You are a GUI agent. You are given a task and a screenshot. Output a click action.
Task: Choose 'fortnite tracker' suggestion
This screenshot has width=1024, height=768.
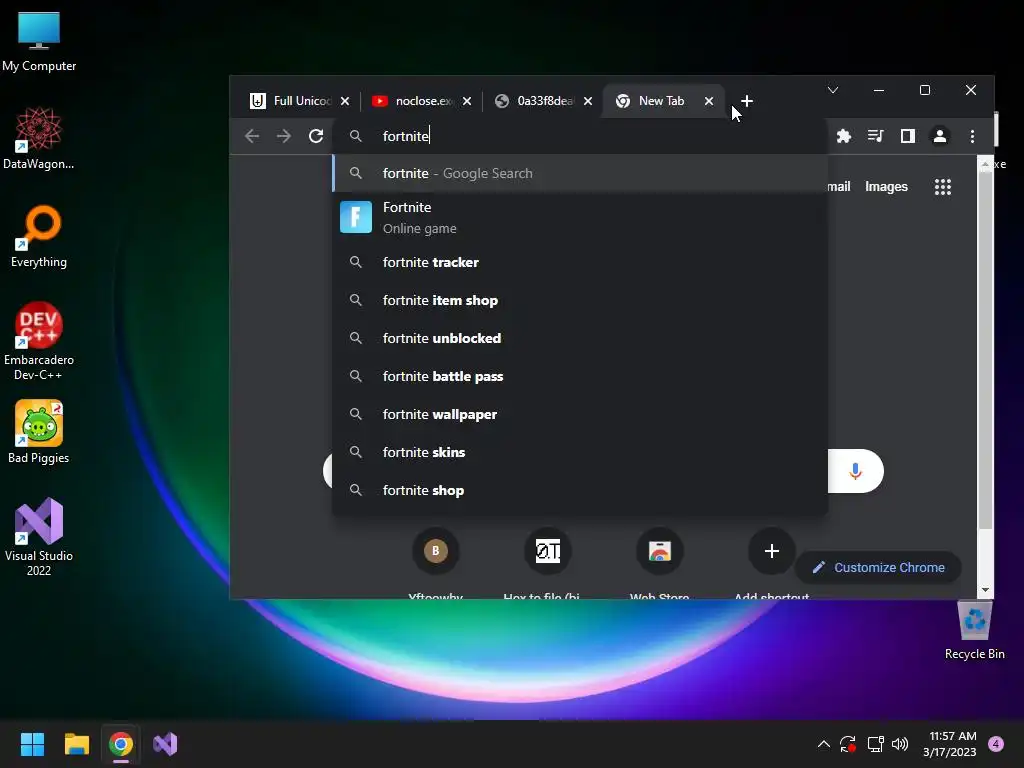580,263
